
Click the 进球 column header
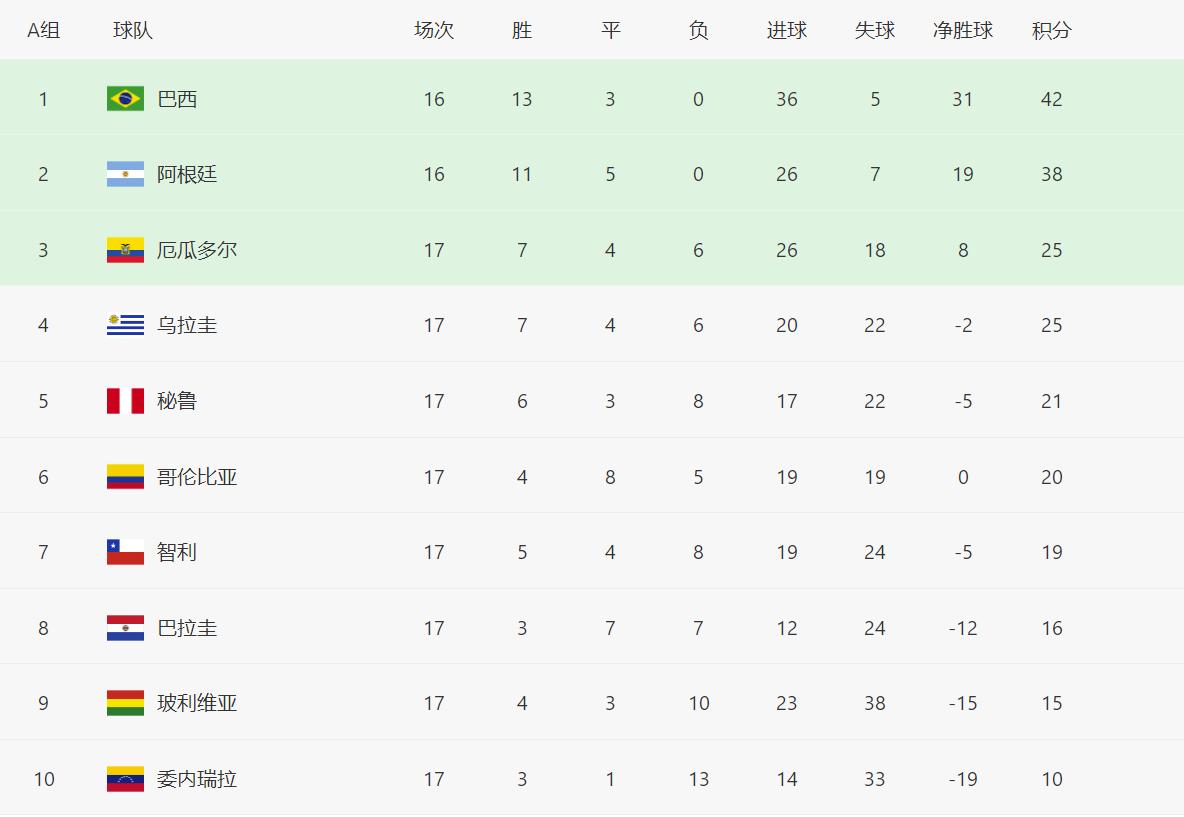(787, 30)
